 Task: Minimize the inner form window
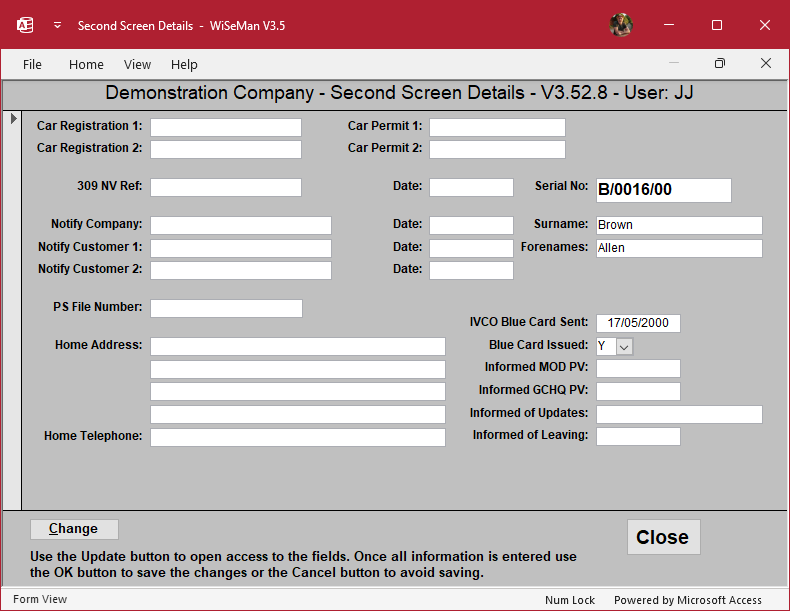673,63
